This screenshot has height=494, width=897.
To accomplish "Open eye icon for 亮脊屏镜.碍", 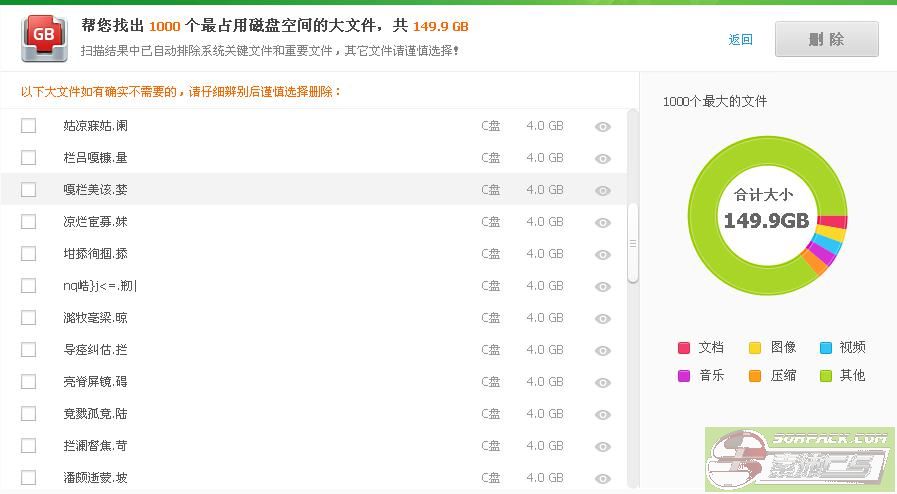I will click(603, 382).
